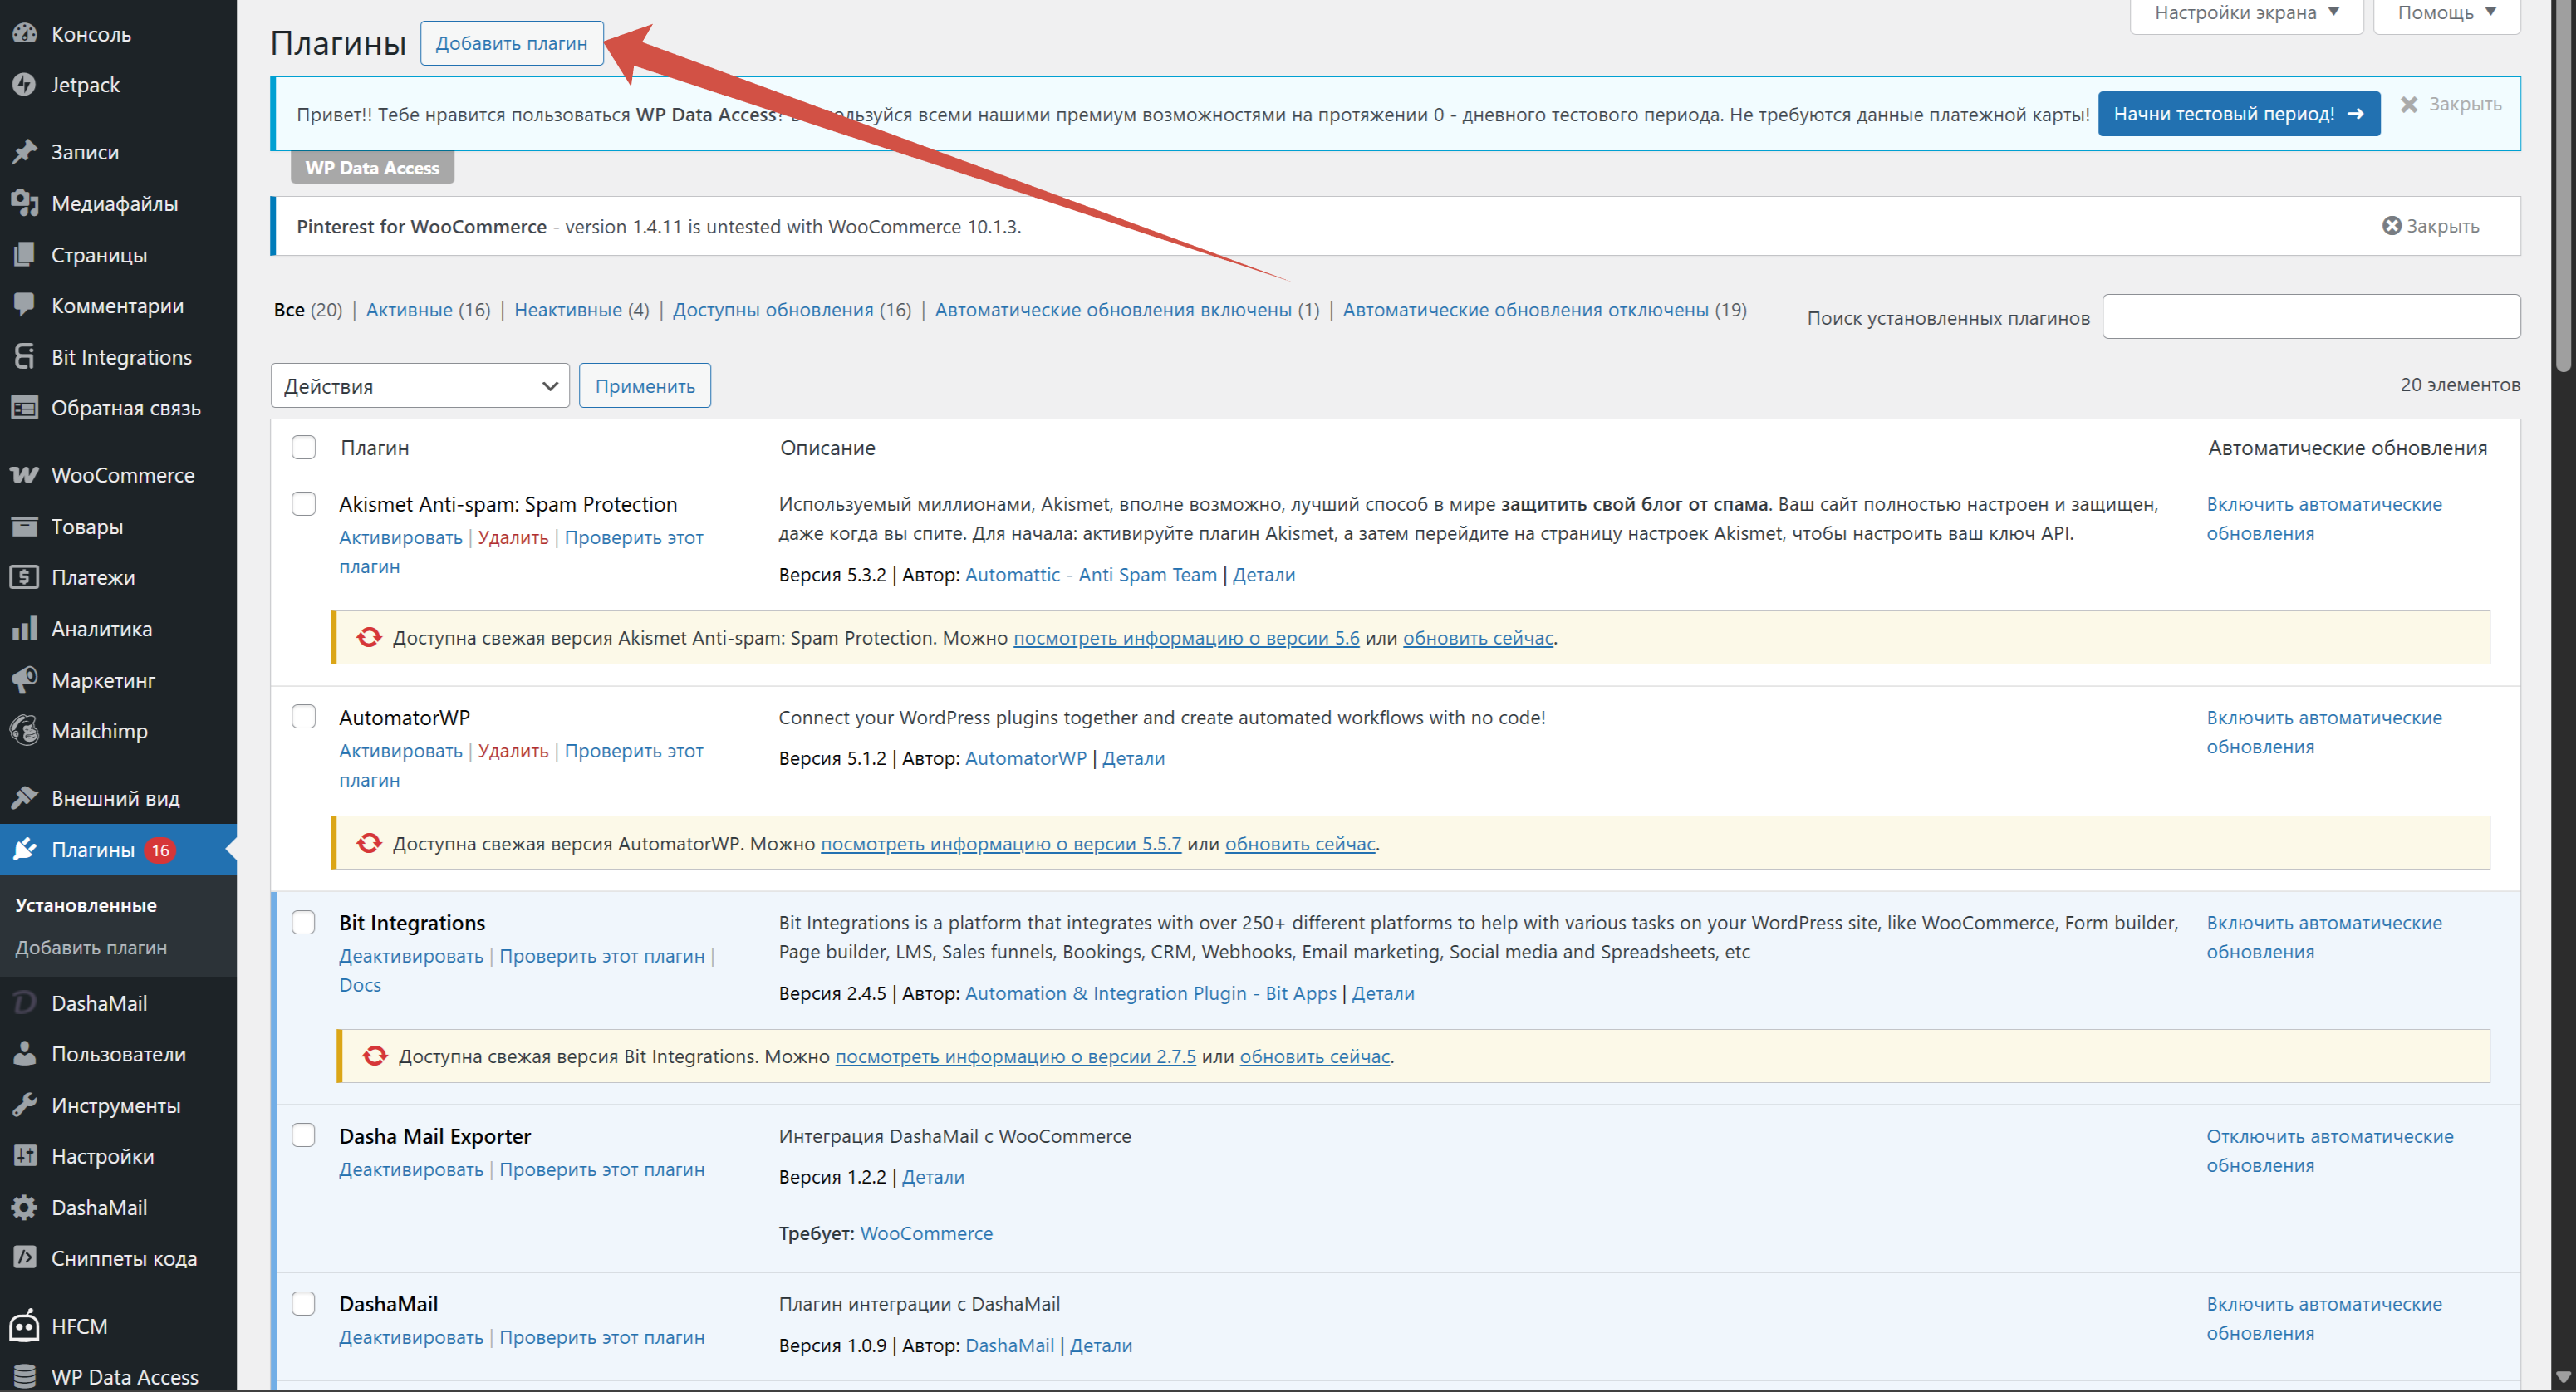
Task: Open the Действия bulk actions dropdown
Action: 420,386
